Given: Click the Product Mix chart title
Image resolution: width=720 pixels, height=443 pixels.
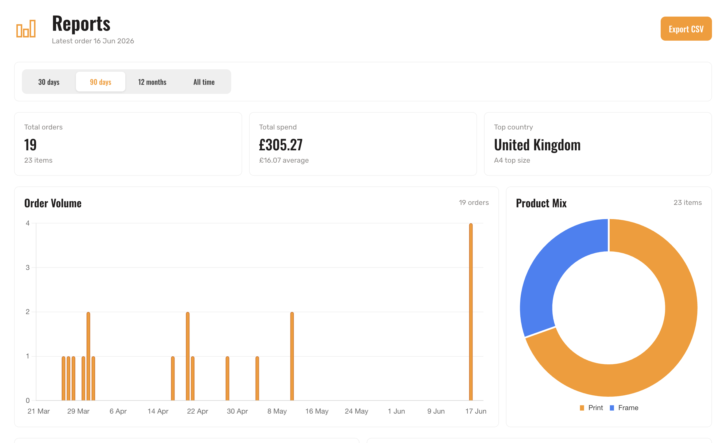Looking at the screenshot, I should (x=541, y=203).
